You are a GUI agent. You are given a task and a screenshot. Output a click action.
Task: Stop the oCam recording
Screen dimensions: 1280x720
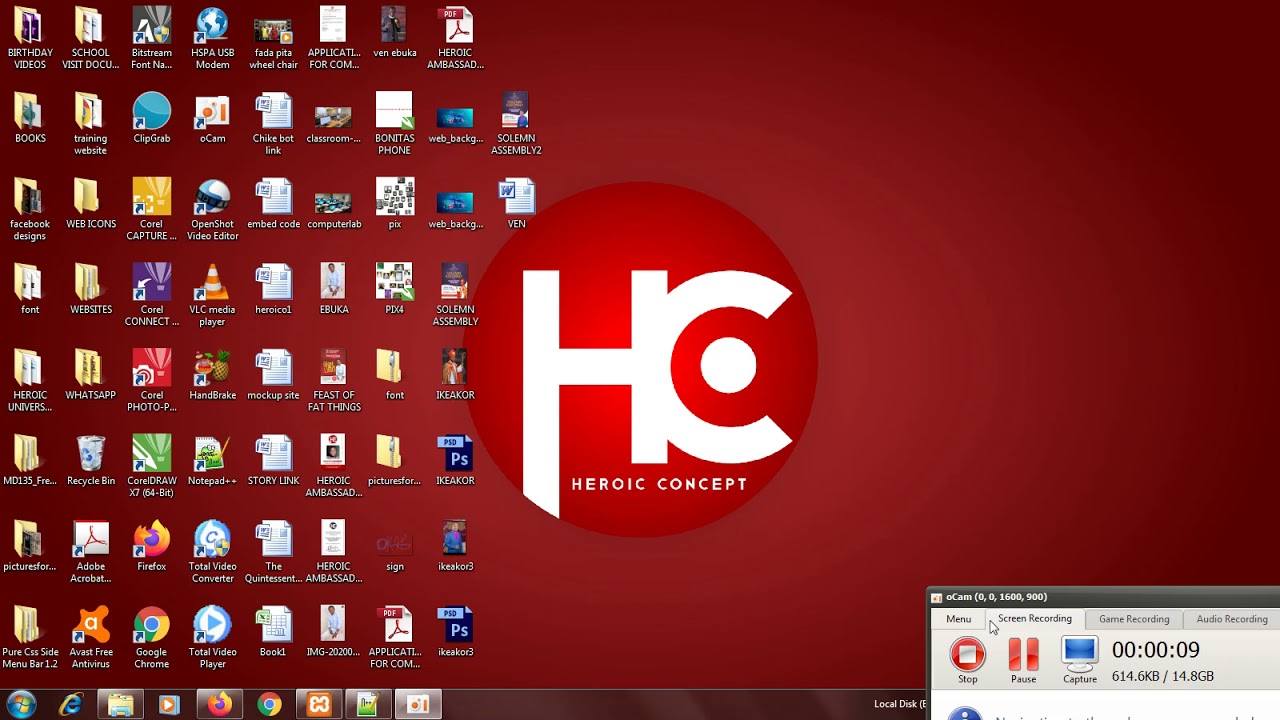click(967, 660)
